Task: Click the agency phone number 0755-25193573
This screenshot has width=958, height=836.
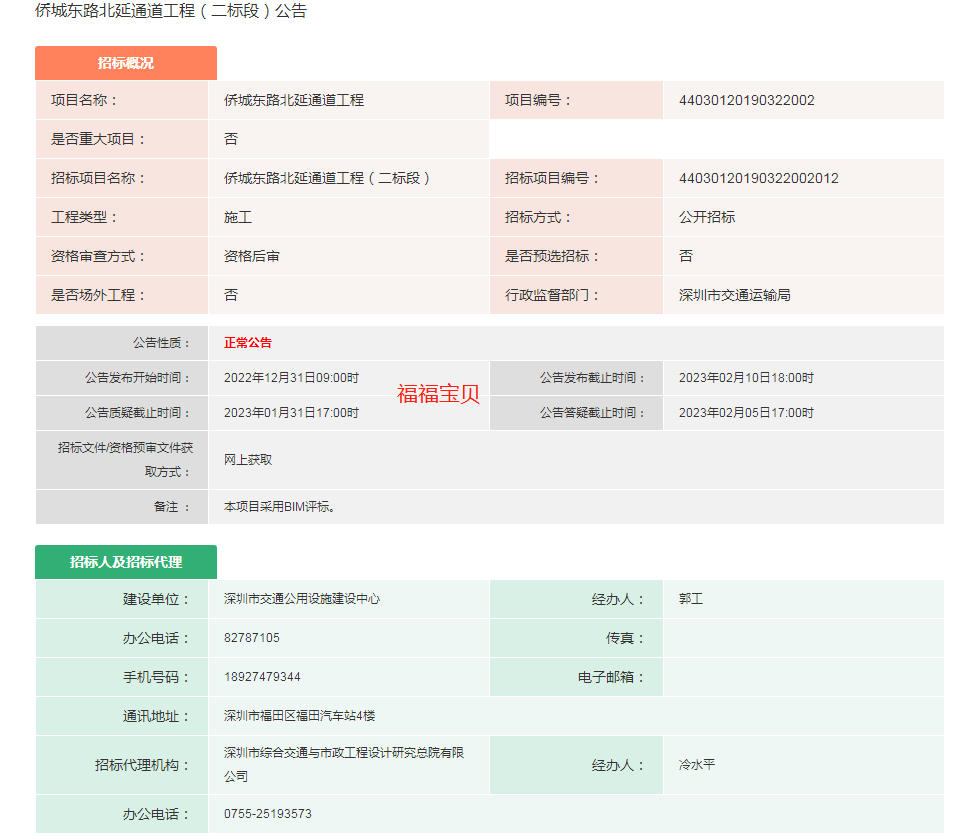Action: (268, 814)
